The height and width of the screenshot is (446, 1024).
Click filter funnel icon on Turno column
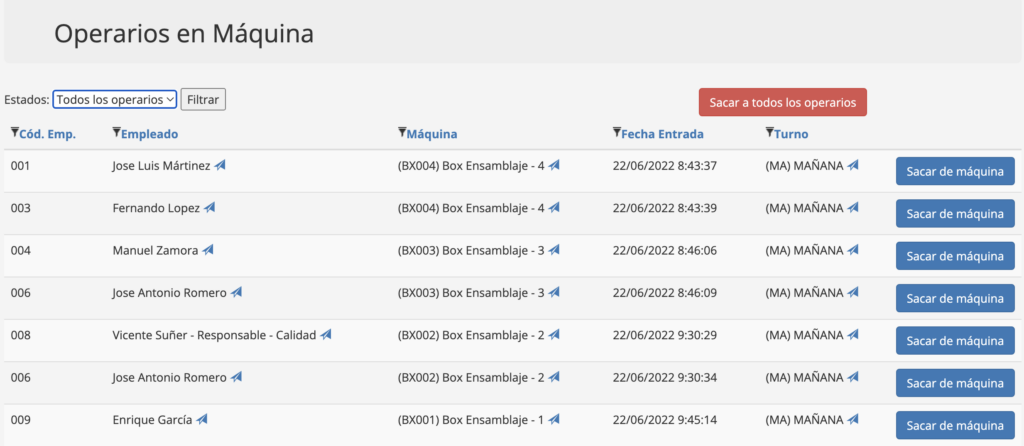(x=769, y=133)
